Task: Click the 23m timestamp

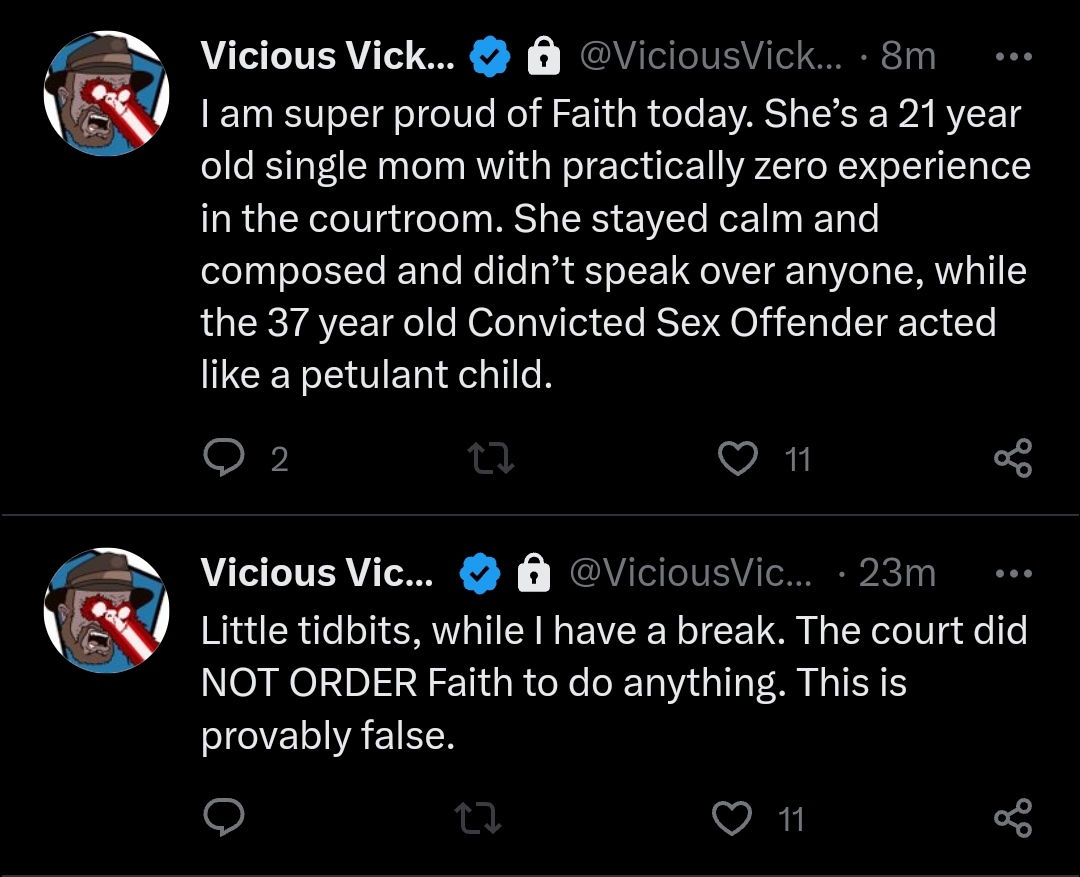Action: coord(897,572)
